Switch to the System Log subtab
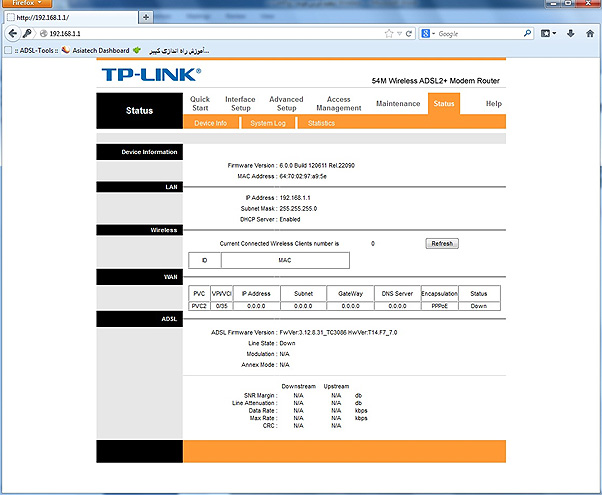 point(268,123)
